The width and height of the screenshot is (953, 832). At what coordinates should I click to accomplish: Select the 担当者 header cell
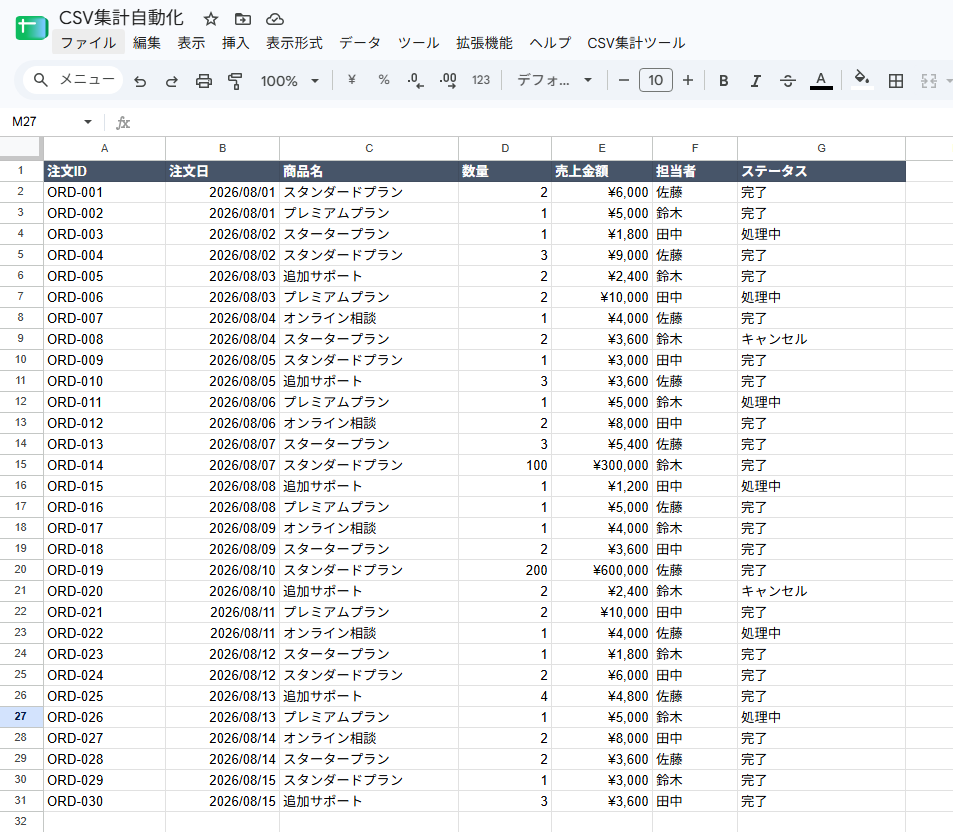[x=695, y=171]
